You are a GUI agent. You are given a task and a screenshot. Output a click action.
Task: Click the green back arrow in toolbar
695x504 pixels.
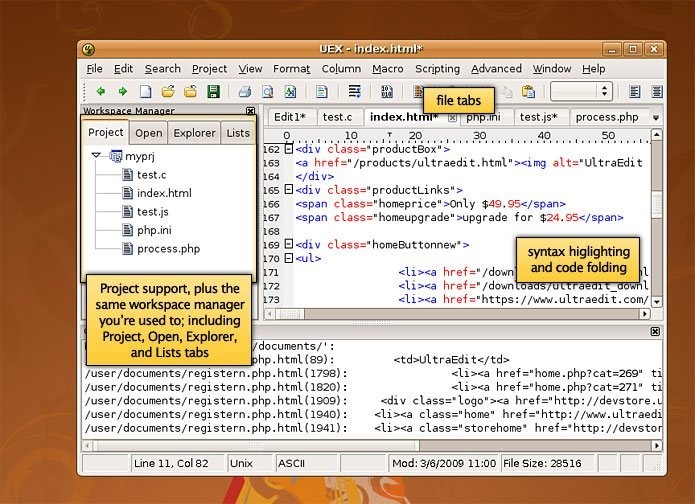pyautogui.click(x=100, y=92)
